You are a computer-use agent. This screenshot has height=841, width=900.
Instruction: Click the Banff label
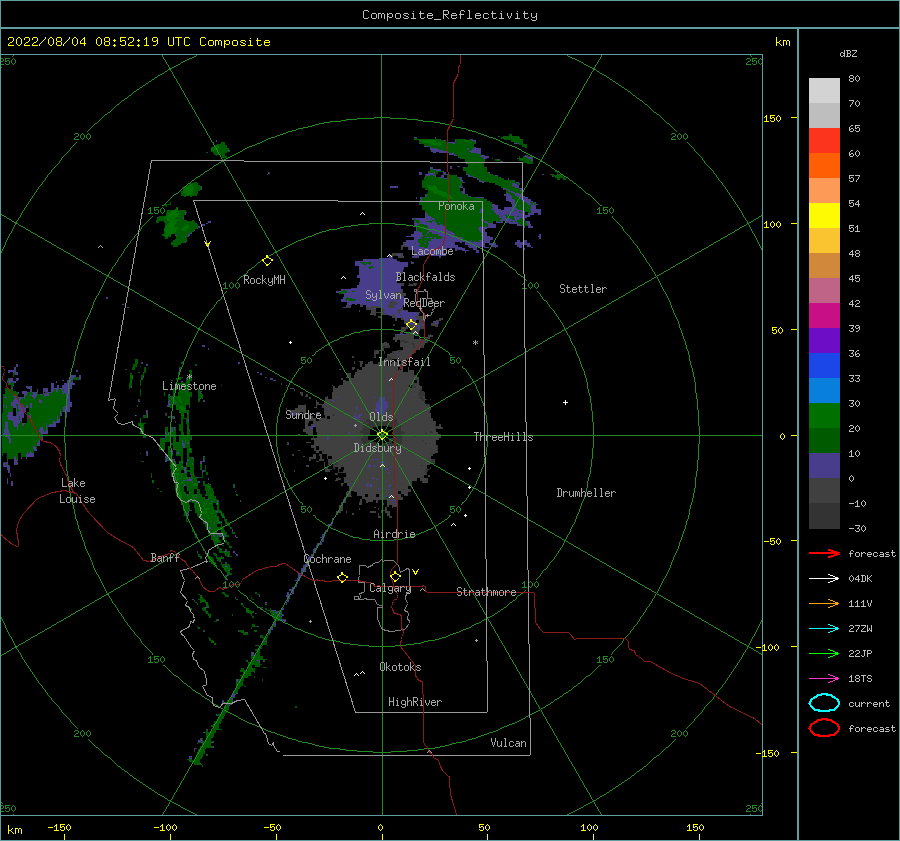coord(165,557)
